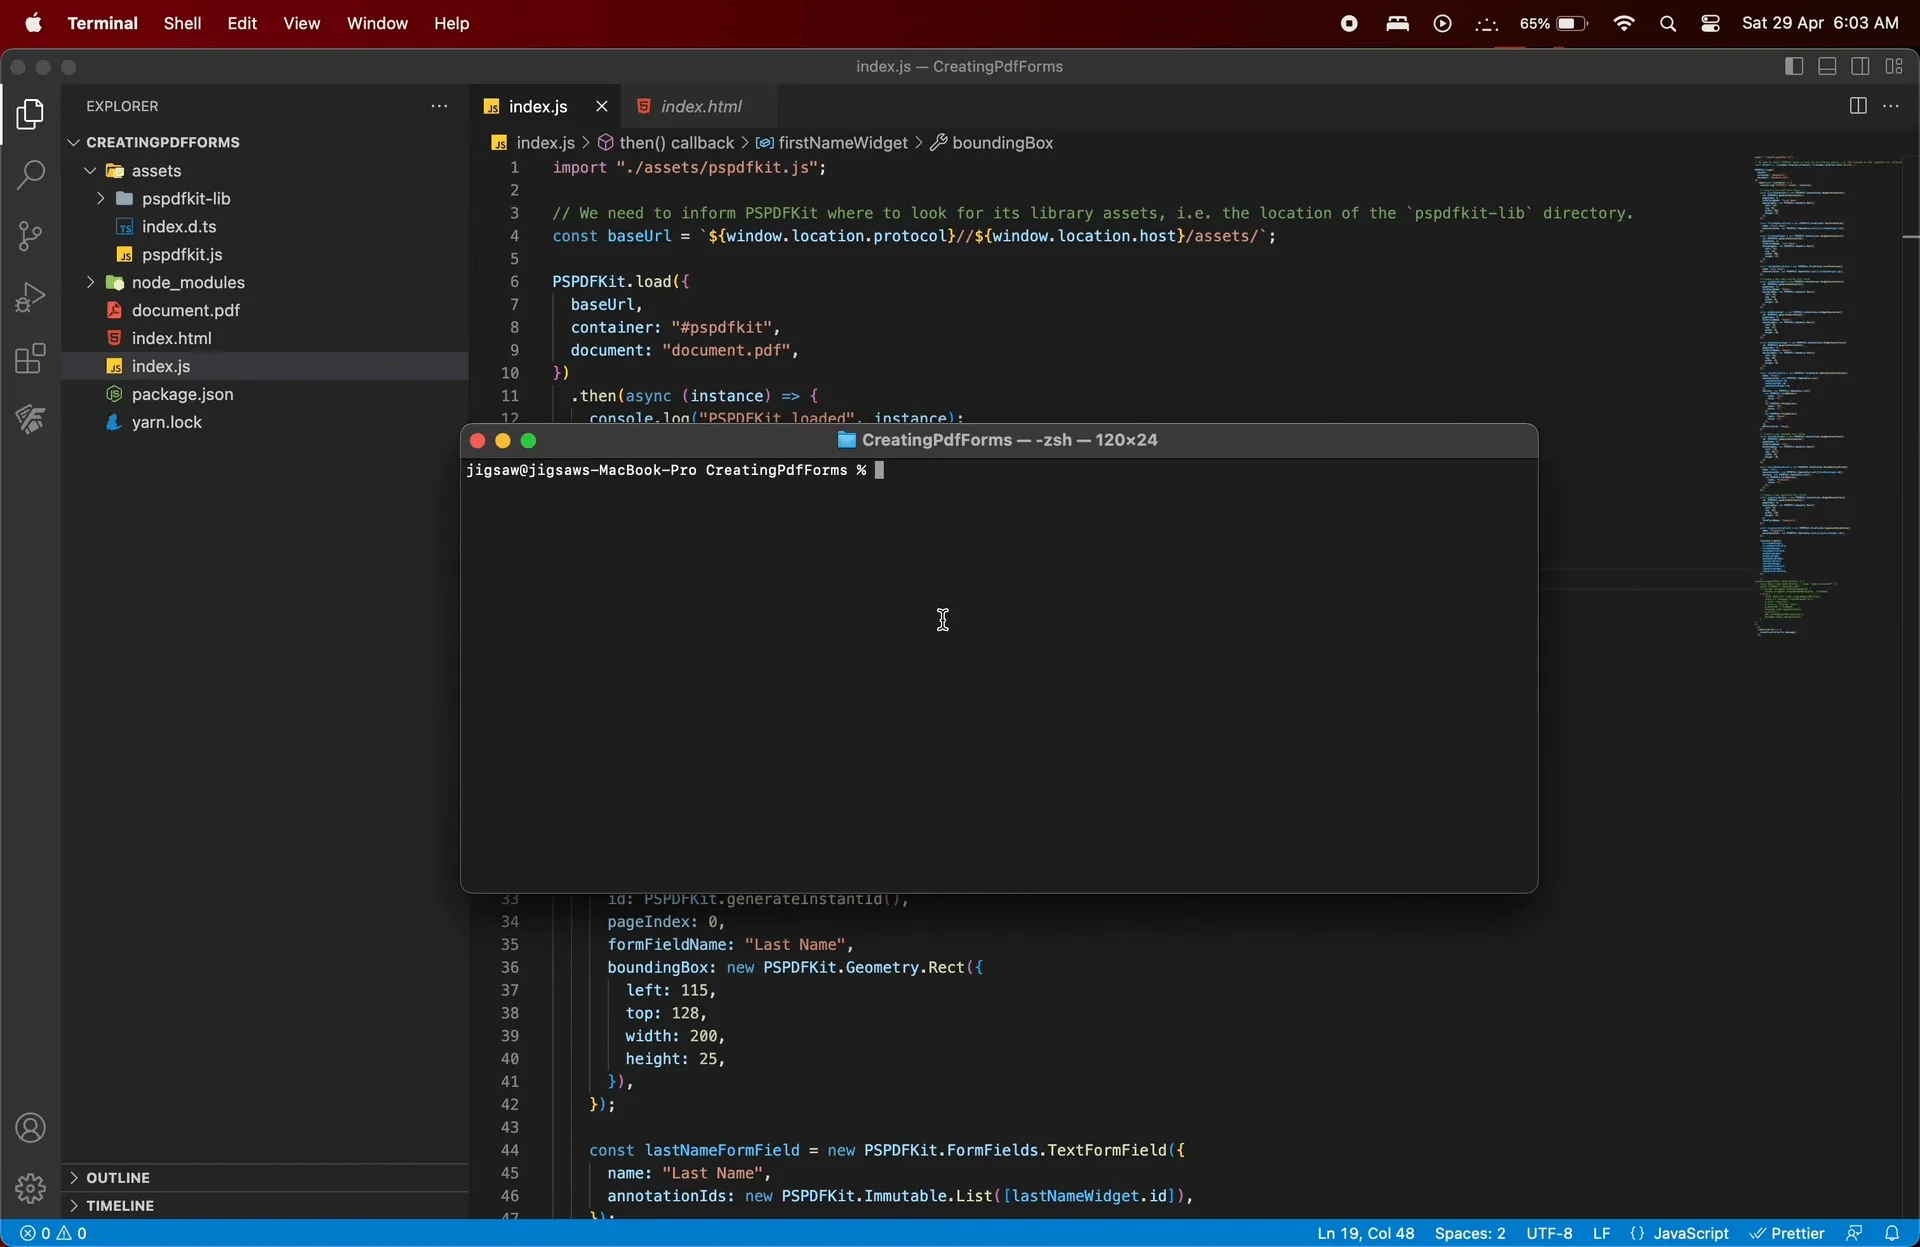Click the Split Editor icon near the tab bar
Image resolution: width=1920 pixels, height=1247 pixels.
click(1858, 105)
